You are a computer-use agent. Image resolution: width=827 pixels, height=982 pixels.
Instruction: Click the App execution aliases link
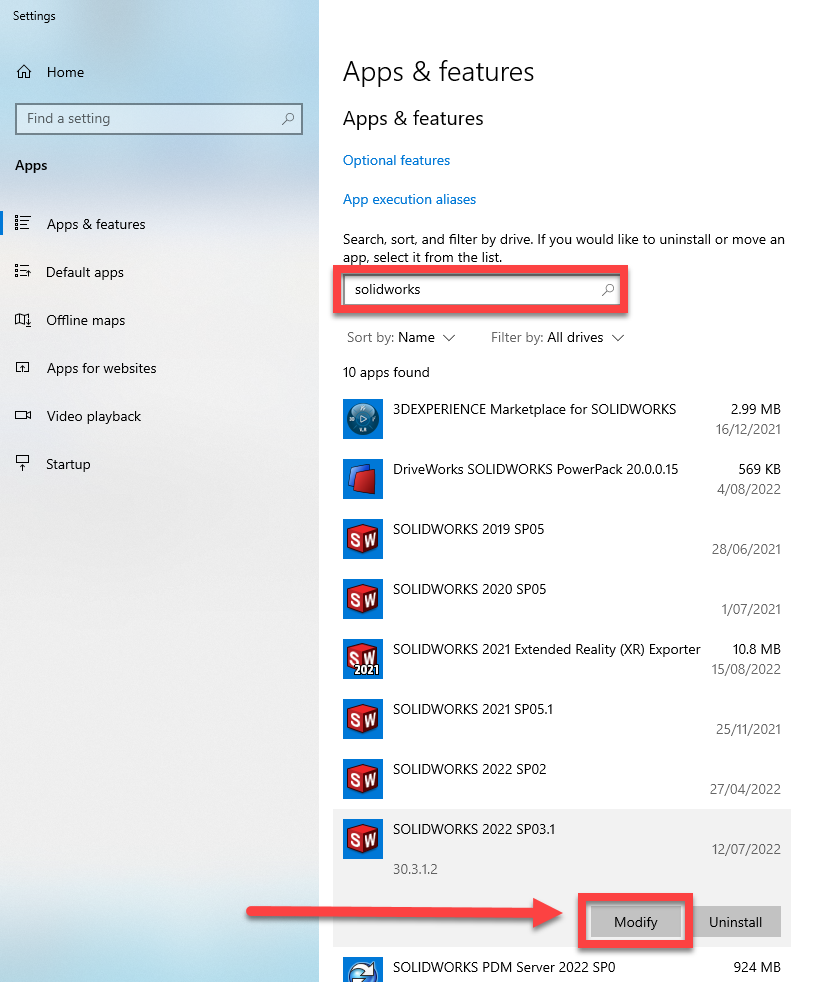409,199
